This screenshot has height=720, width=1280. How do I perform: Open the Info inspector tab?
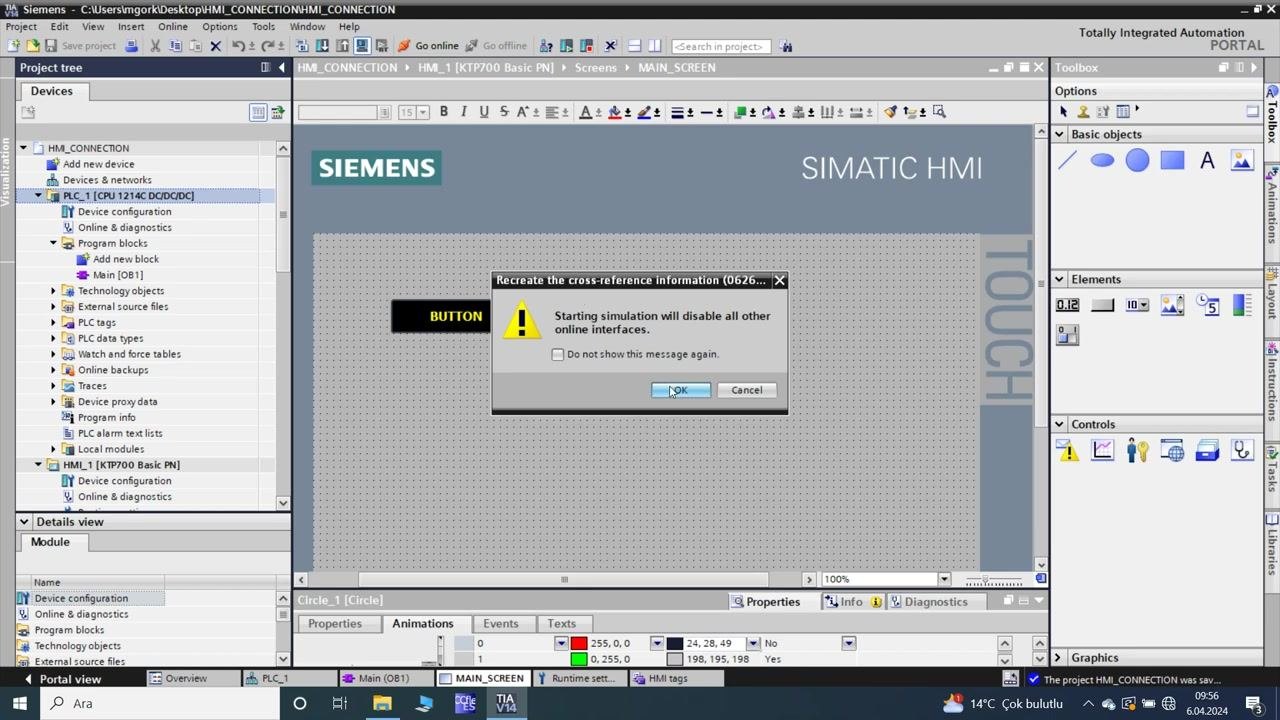point(852,602)
